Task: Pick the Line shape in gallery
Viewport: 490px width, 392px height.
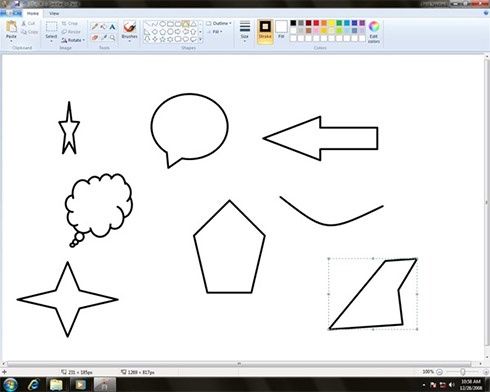Action: pyautogui.click(x=147, y=24)
